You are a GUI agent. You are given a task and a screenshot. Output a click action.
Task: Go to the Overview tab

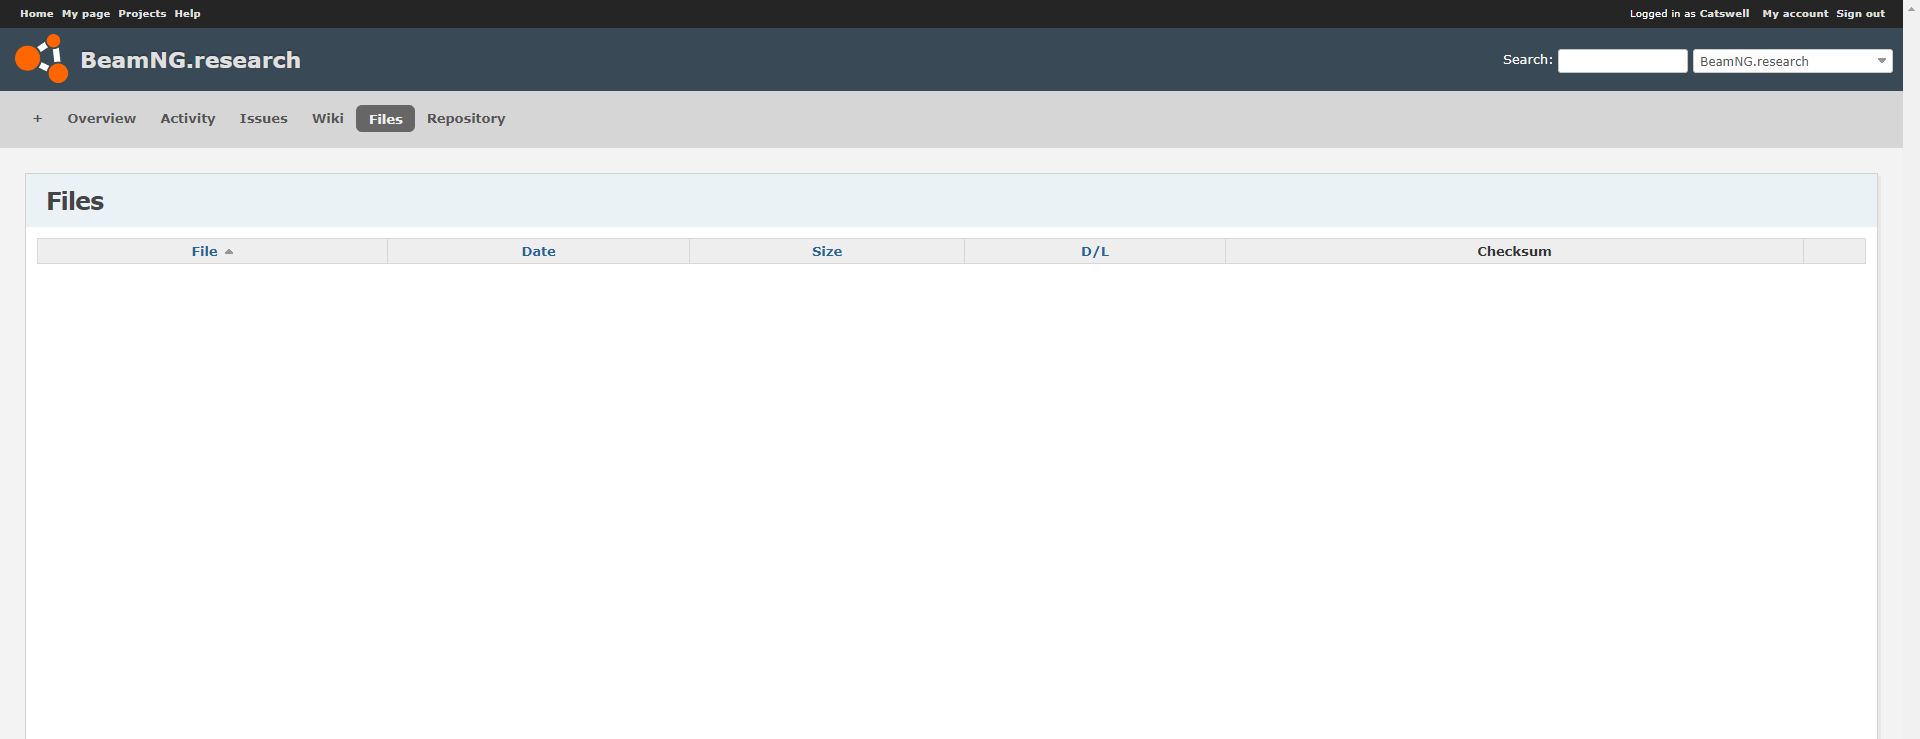(x=101, y=118)
